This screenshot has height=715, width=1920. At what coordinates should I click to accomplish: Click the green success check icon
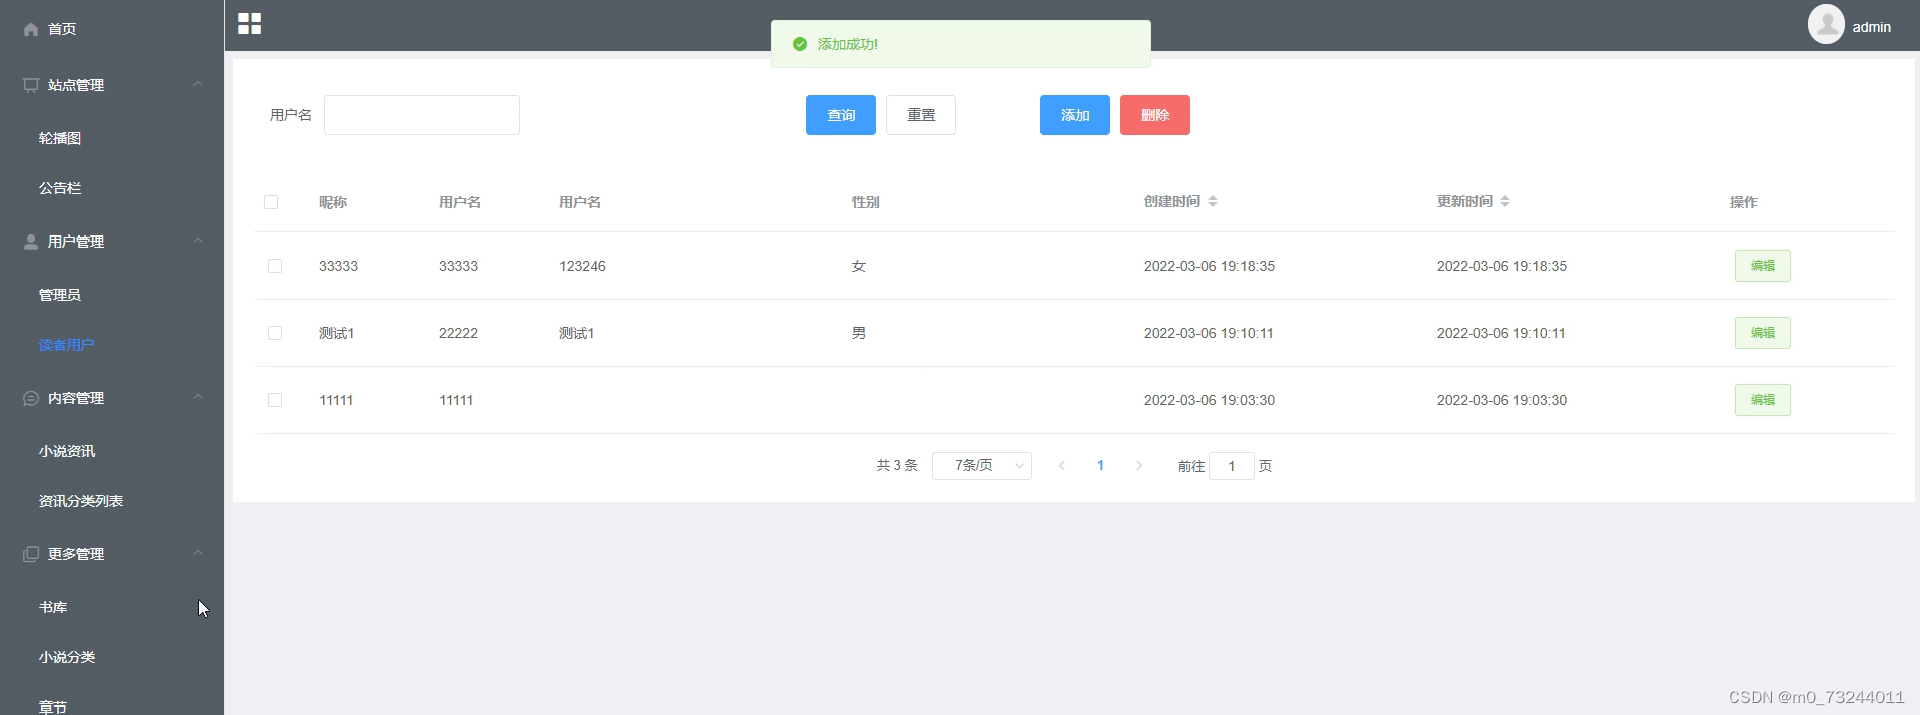click(x=800, y=44)
